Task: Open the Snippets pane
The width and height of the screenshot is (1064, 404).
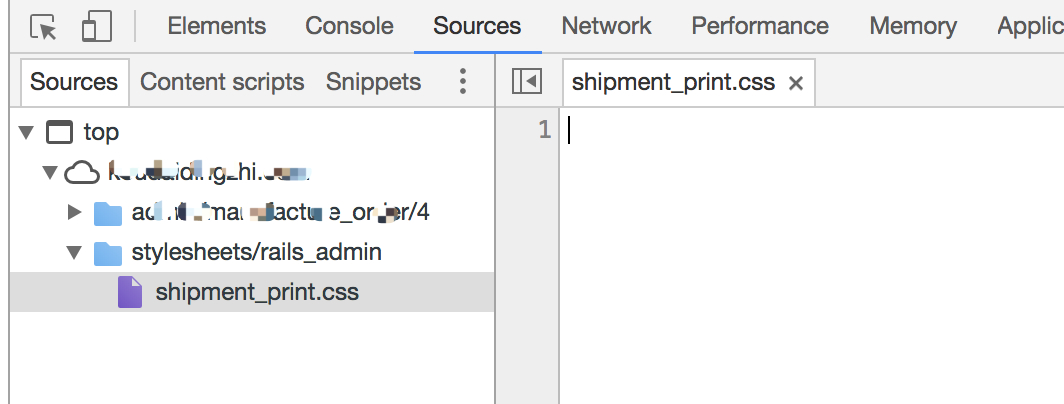Action: (x=373, y=82)
